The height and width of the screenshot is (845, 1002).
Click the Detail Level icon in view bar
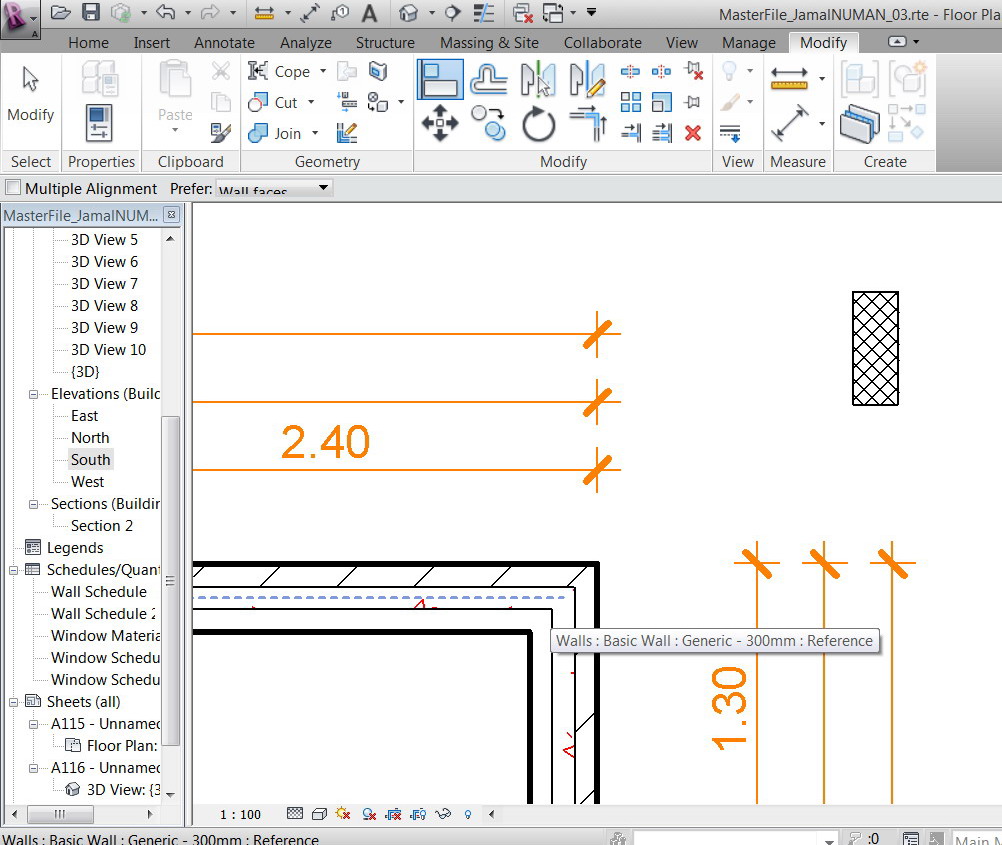[x=295, y=813]
